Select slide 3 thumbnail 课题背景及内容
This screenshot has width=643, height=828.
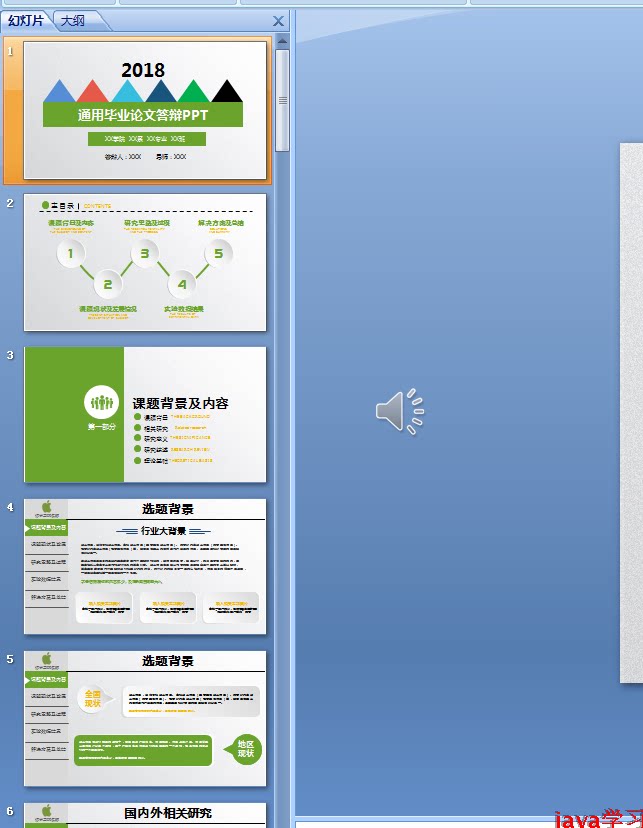145,415
